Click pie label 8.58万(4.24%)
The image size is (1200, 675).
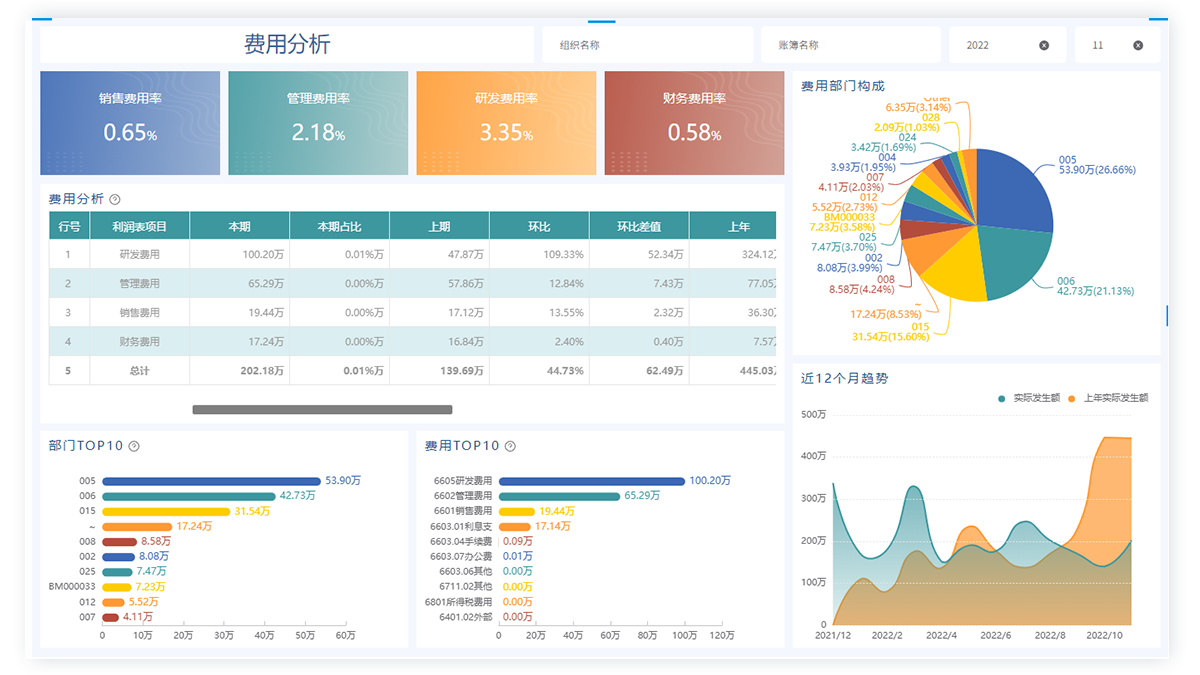[x=862, y=290]
